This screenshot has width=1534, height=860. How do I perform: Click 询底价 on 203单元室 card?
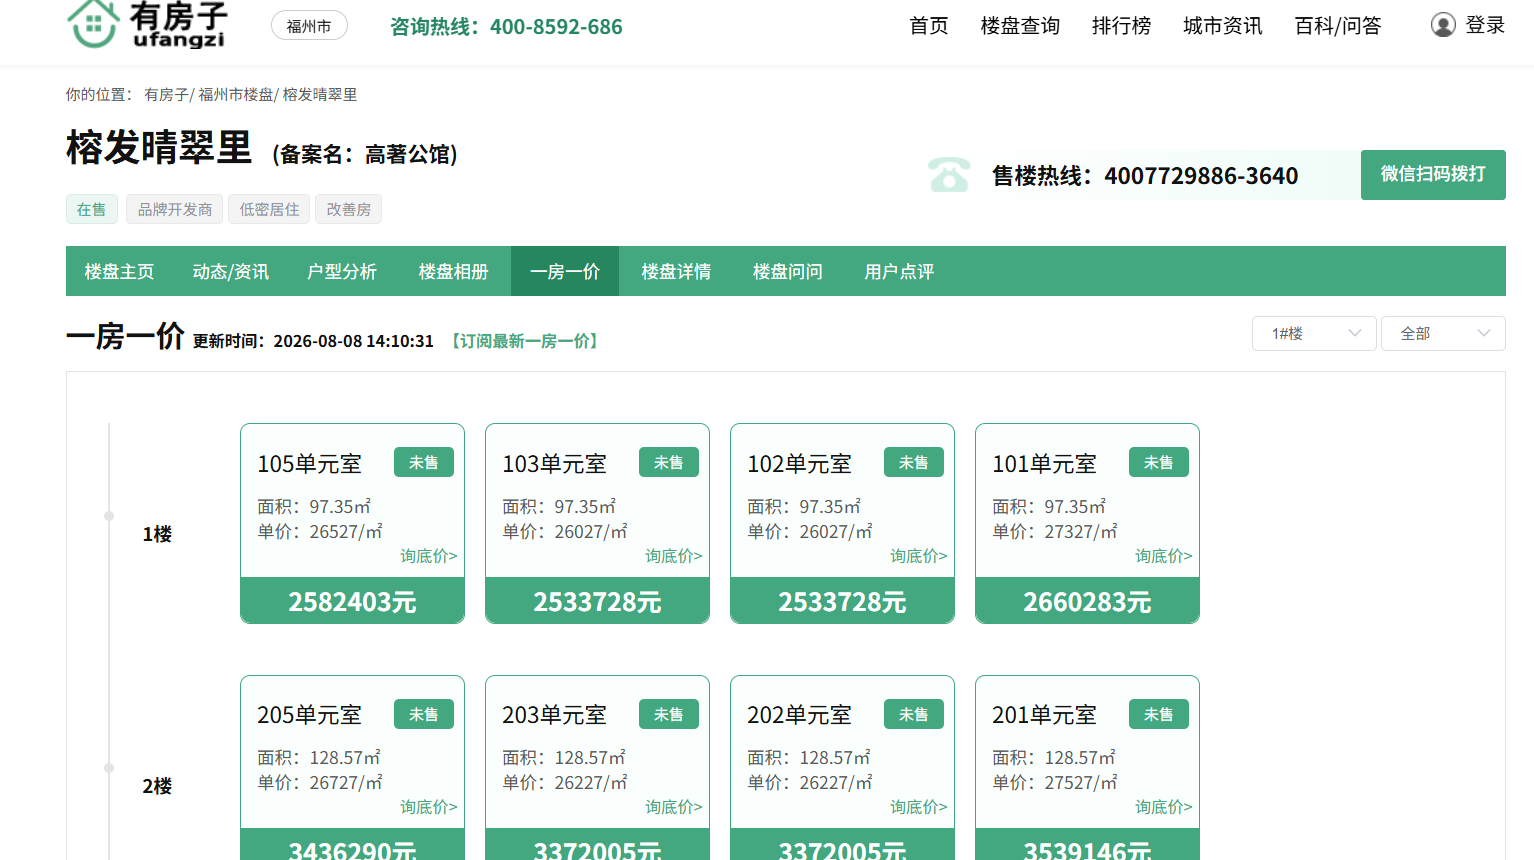tap(674, 807)
